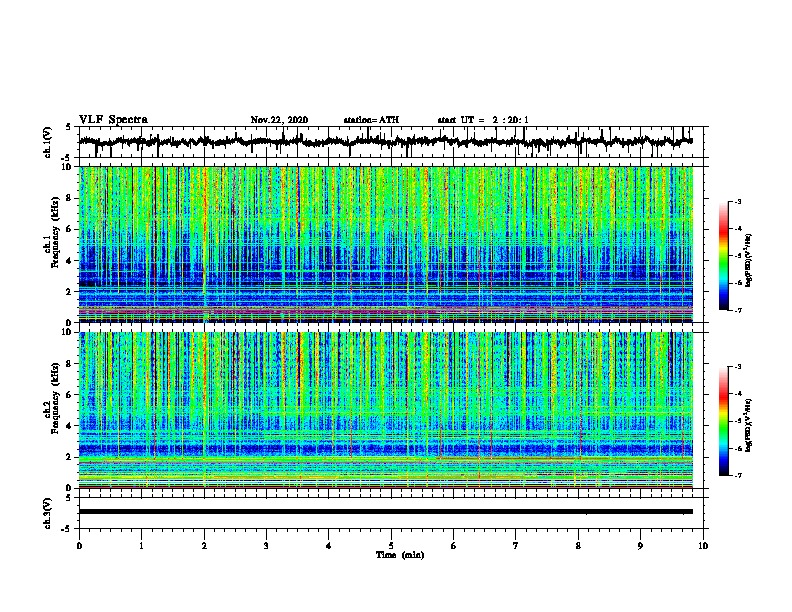
Task: Click the ch.1 spectrogram color scale bar
Action: point(724,256)
